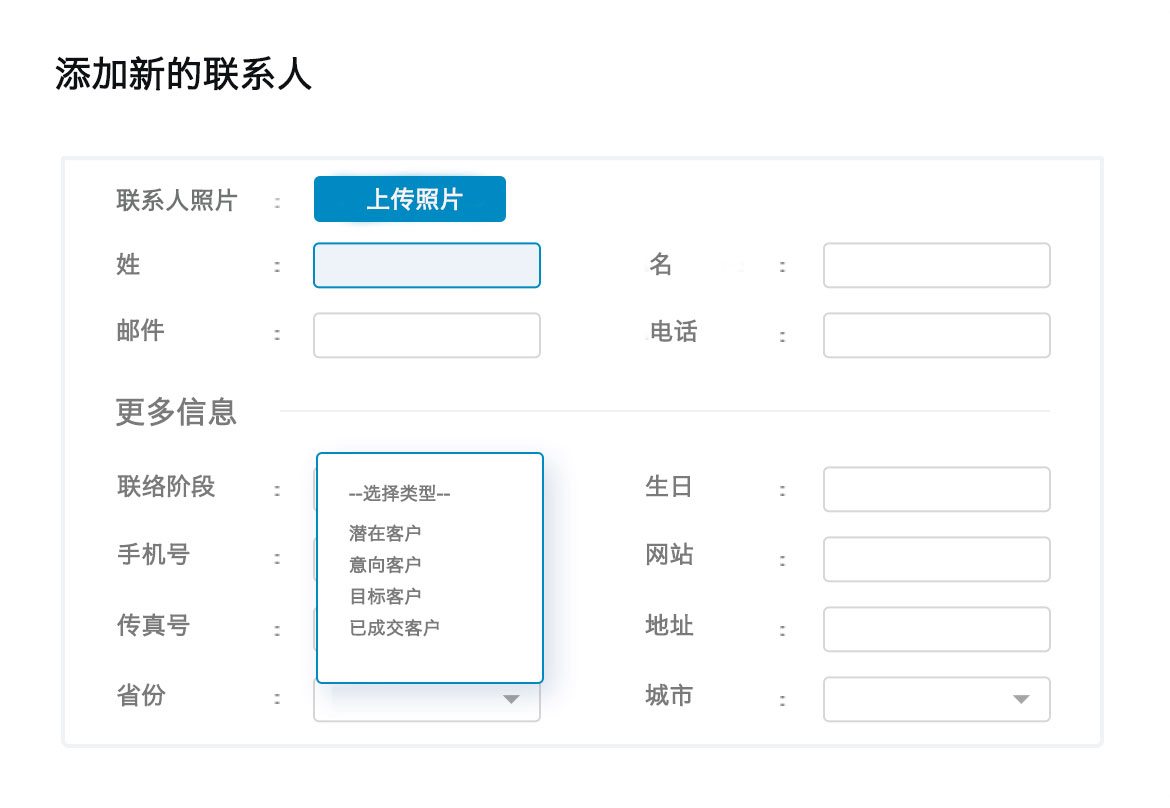Click the 名 given name input field
The image size is (1170, 808).
[936, 265]
